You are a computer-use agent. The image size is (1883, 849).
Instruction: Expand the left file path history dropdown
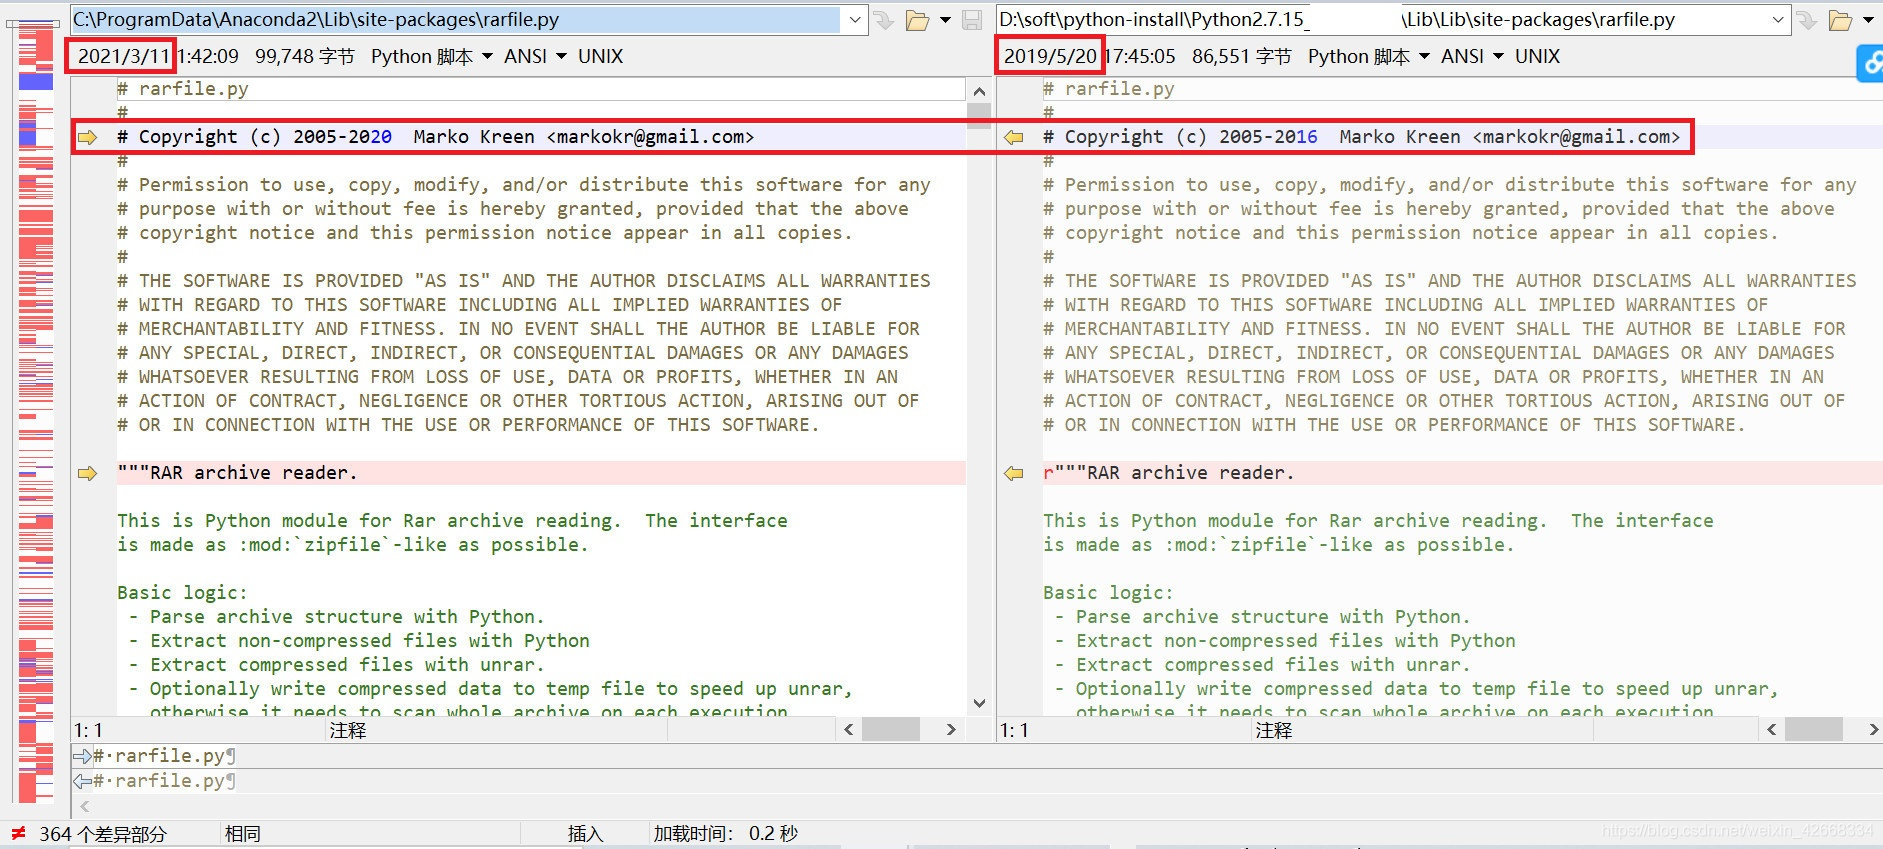854,20
